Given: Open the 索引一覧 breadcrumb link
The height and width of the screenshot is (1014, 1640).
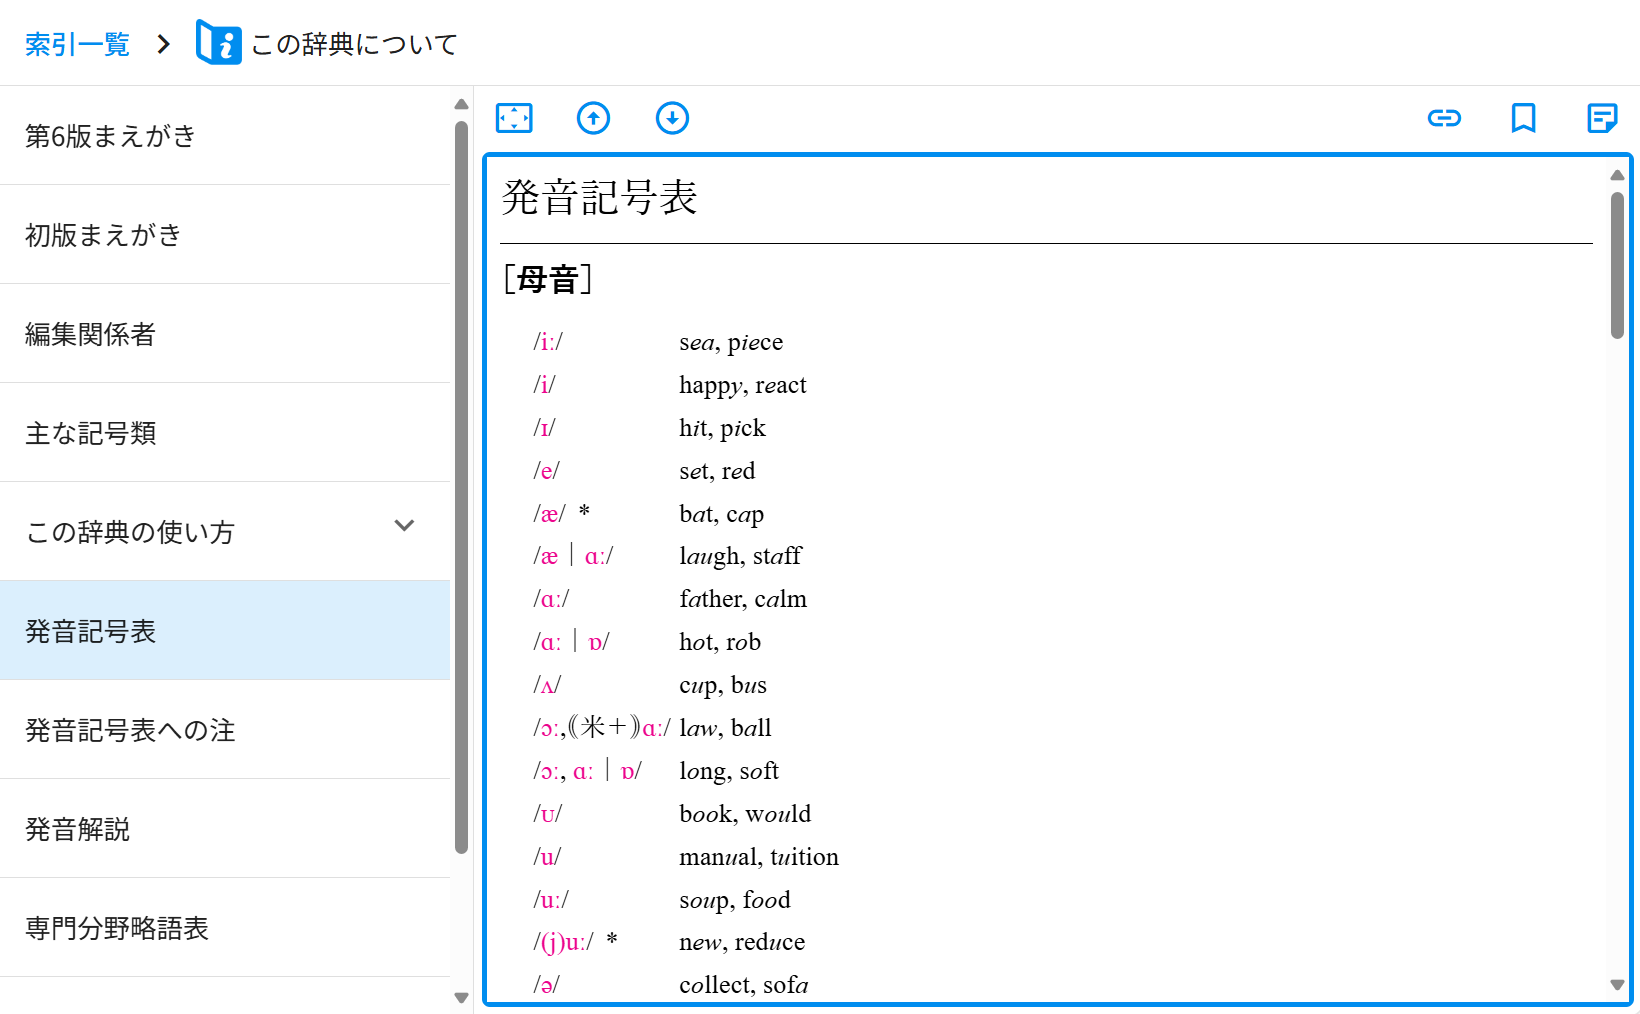Looking at the screenshot, I should [x=77, y=44].
